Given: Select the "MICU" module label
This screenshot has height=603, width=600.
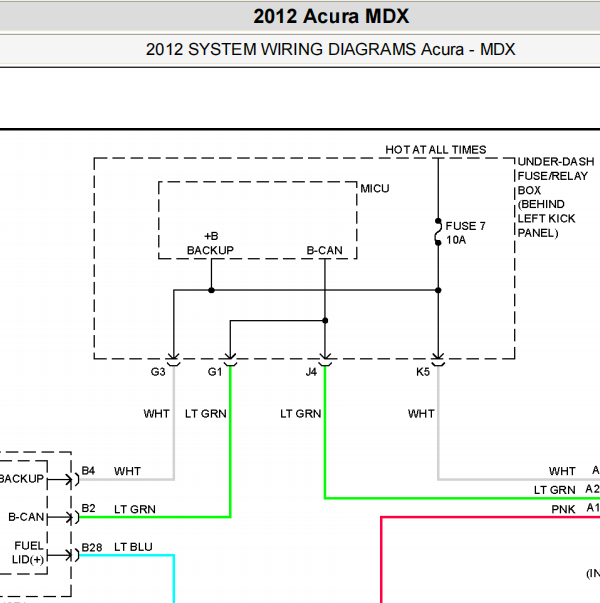Looking at the screenshot, I should [375, 188].
